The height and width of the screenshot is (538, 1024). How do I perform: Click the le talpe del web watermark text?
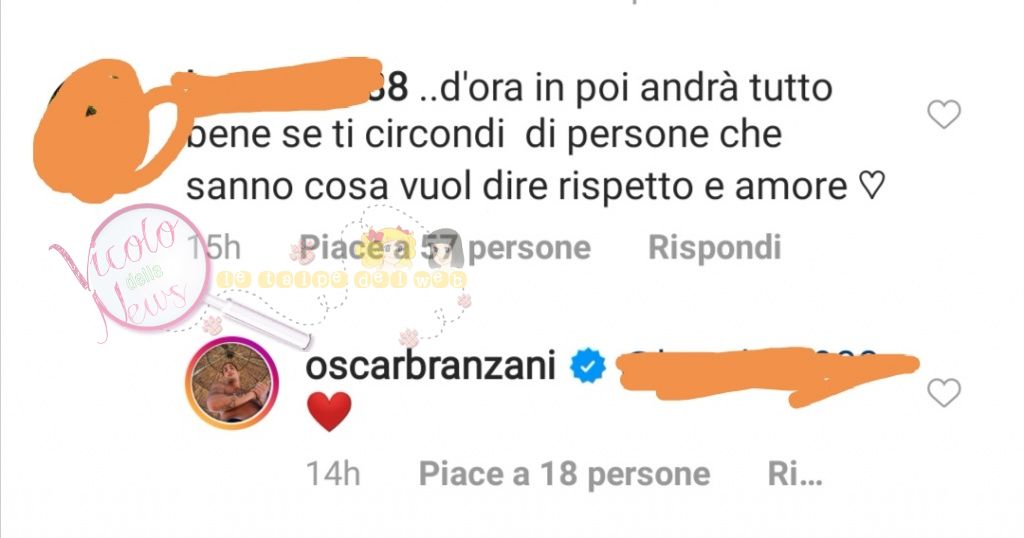coord(342,280)
